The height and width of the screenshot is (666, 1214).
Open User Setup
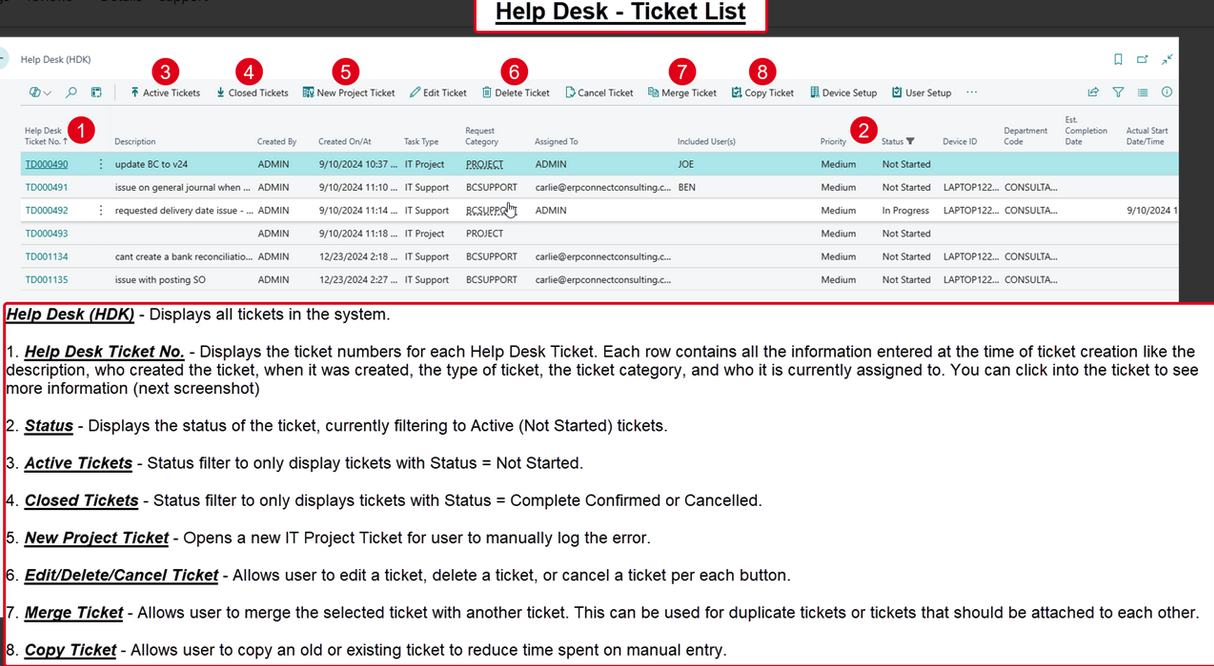[922, 92]
